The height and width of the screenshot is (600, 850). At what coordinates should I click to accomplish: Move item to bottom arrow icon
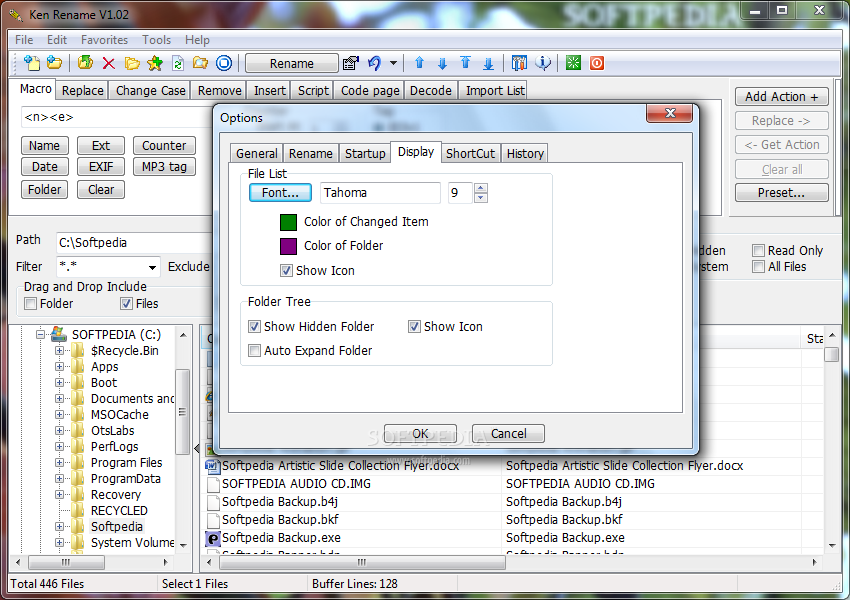[488, 63]
